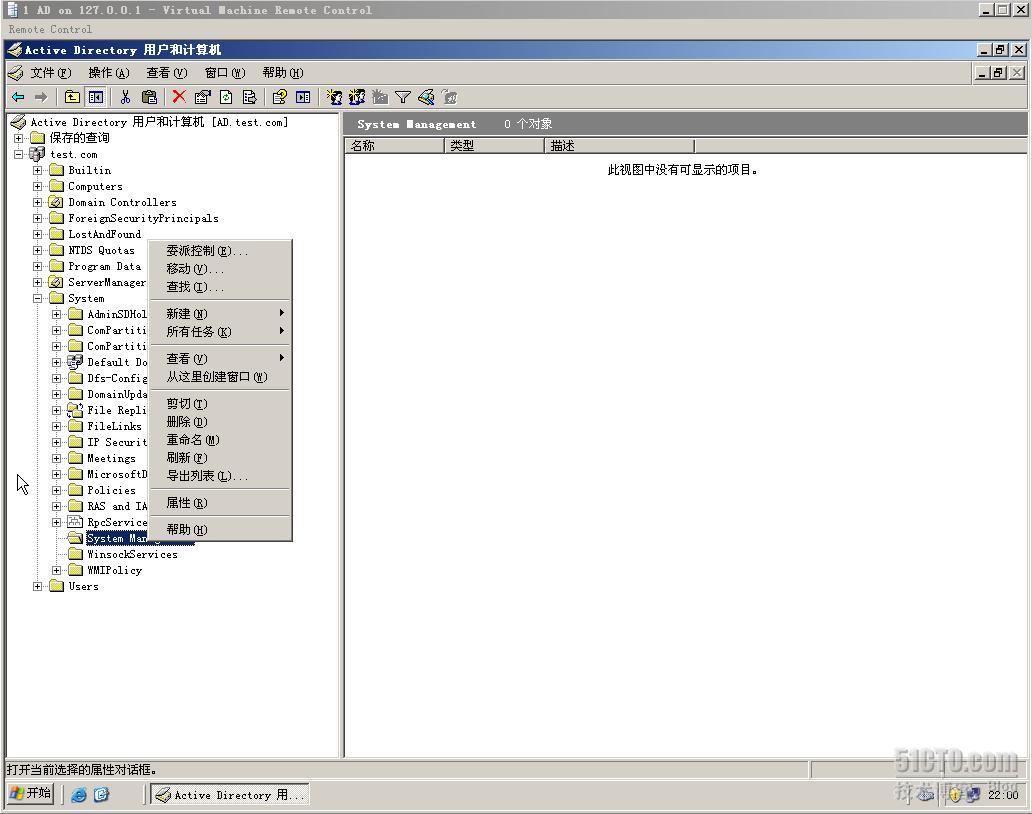Expand the Users container
The image size is (1032, 814).
pos(38,586)
